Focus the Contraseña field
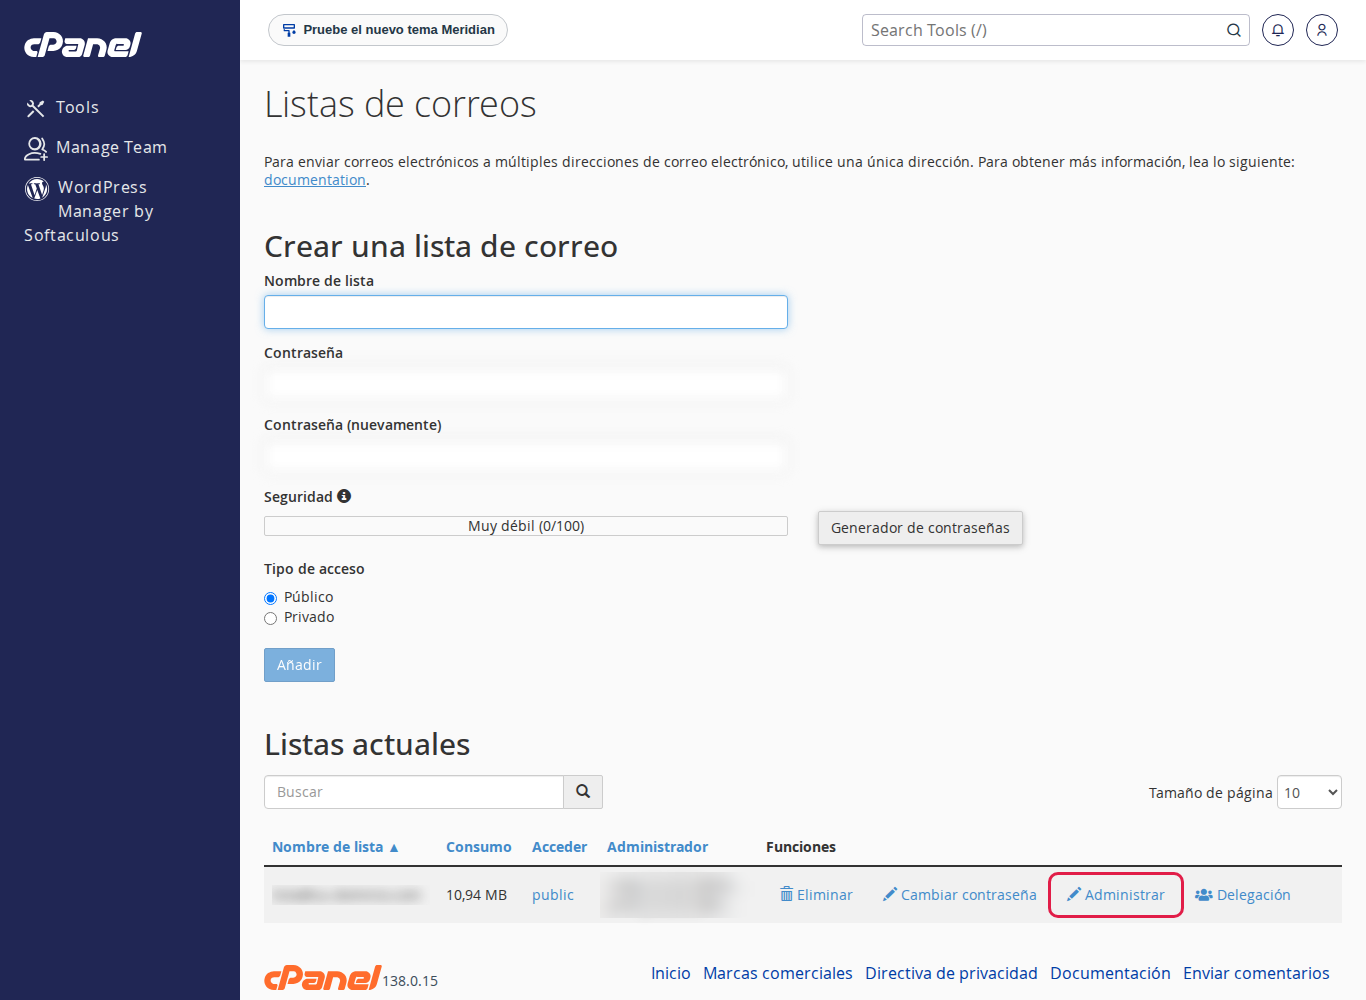Screen dimensions: 1366x1000 [526, 384]
